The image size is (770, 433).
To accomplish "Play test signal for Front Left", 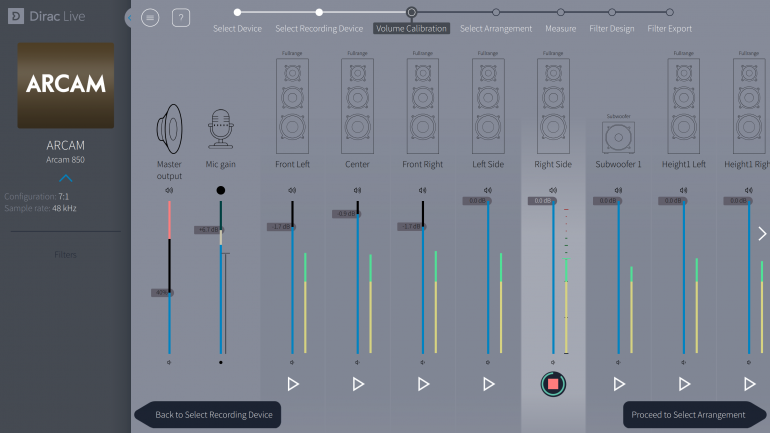I will coord(293,384).
